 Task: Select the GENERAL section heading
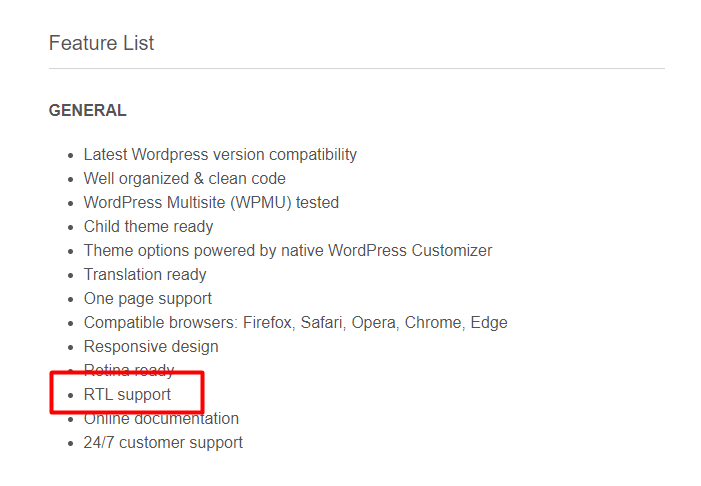[x=88, y=110]
